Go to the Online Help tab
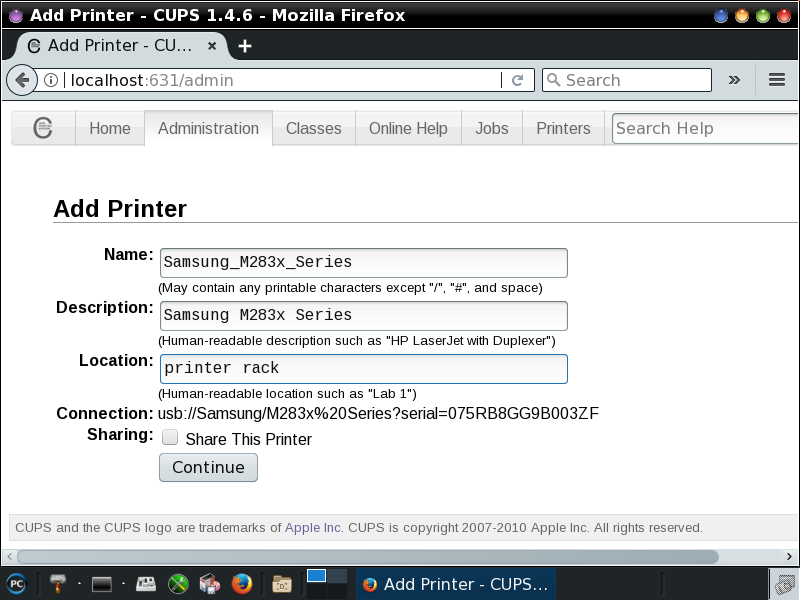Screen dimensions: 800x600 pyautogui.click(x=408, y=128)
